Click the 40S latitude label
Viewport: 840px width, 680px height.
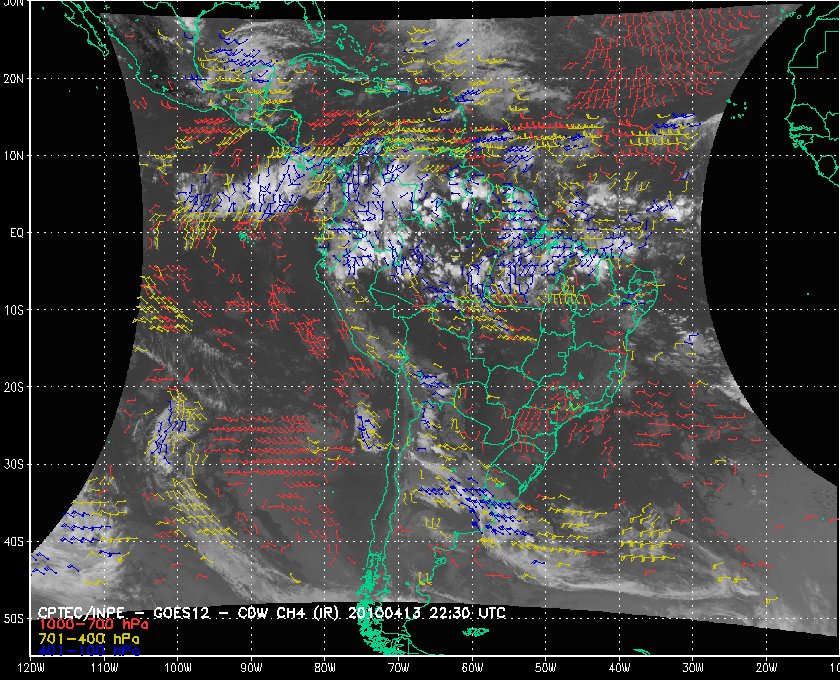14,542
